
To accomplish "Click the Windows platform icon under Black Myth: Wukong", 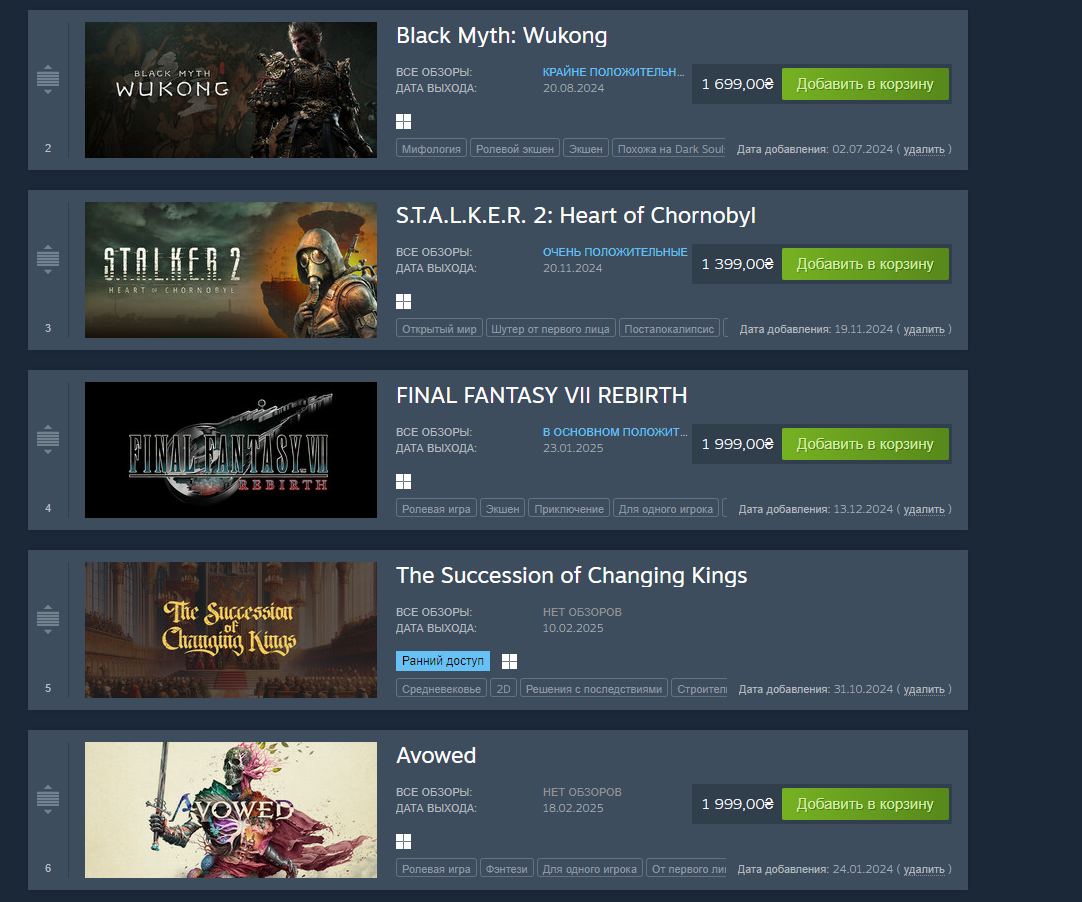I will (404, 121).
